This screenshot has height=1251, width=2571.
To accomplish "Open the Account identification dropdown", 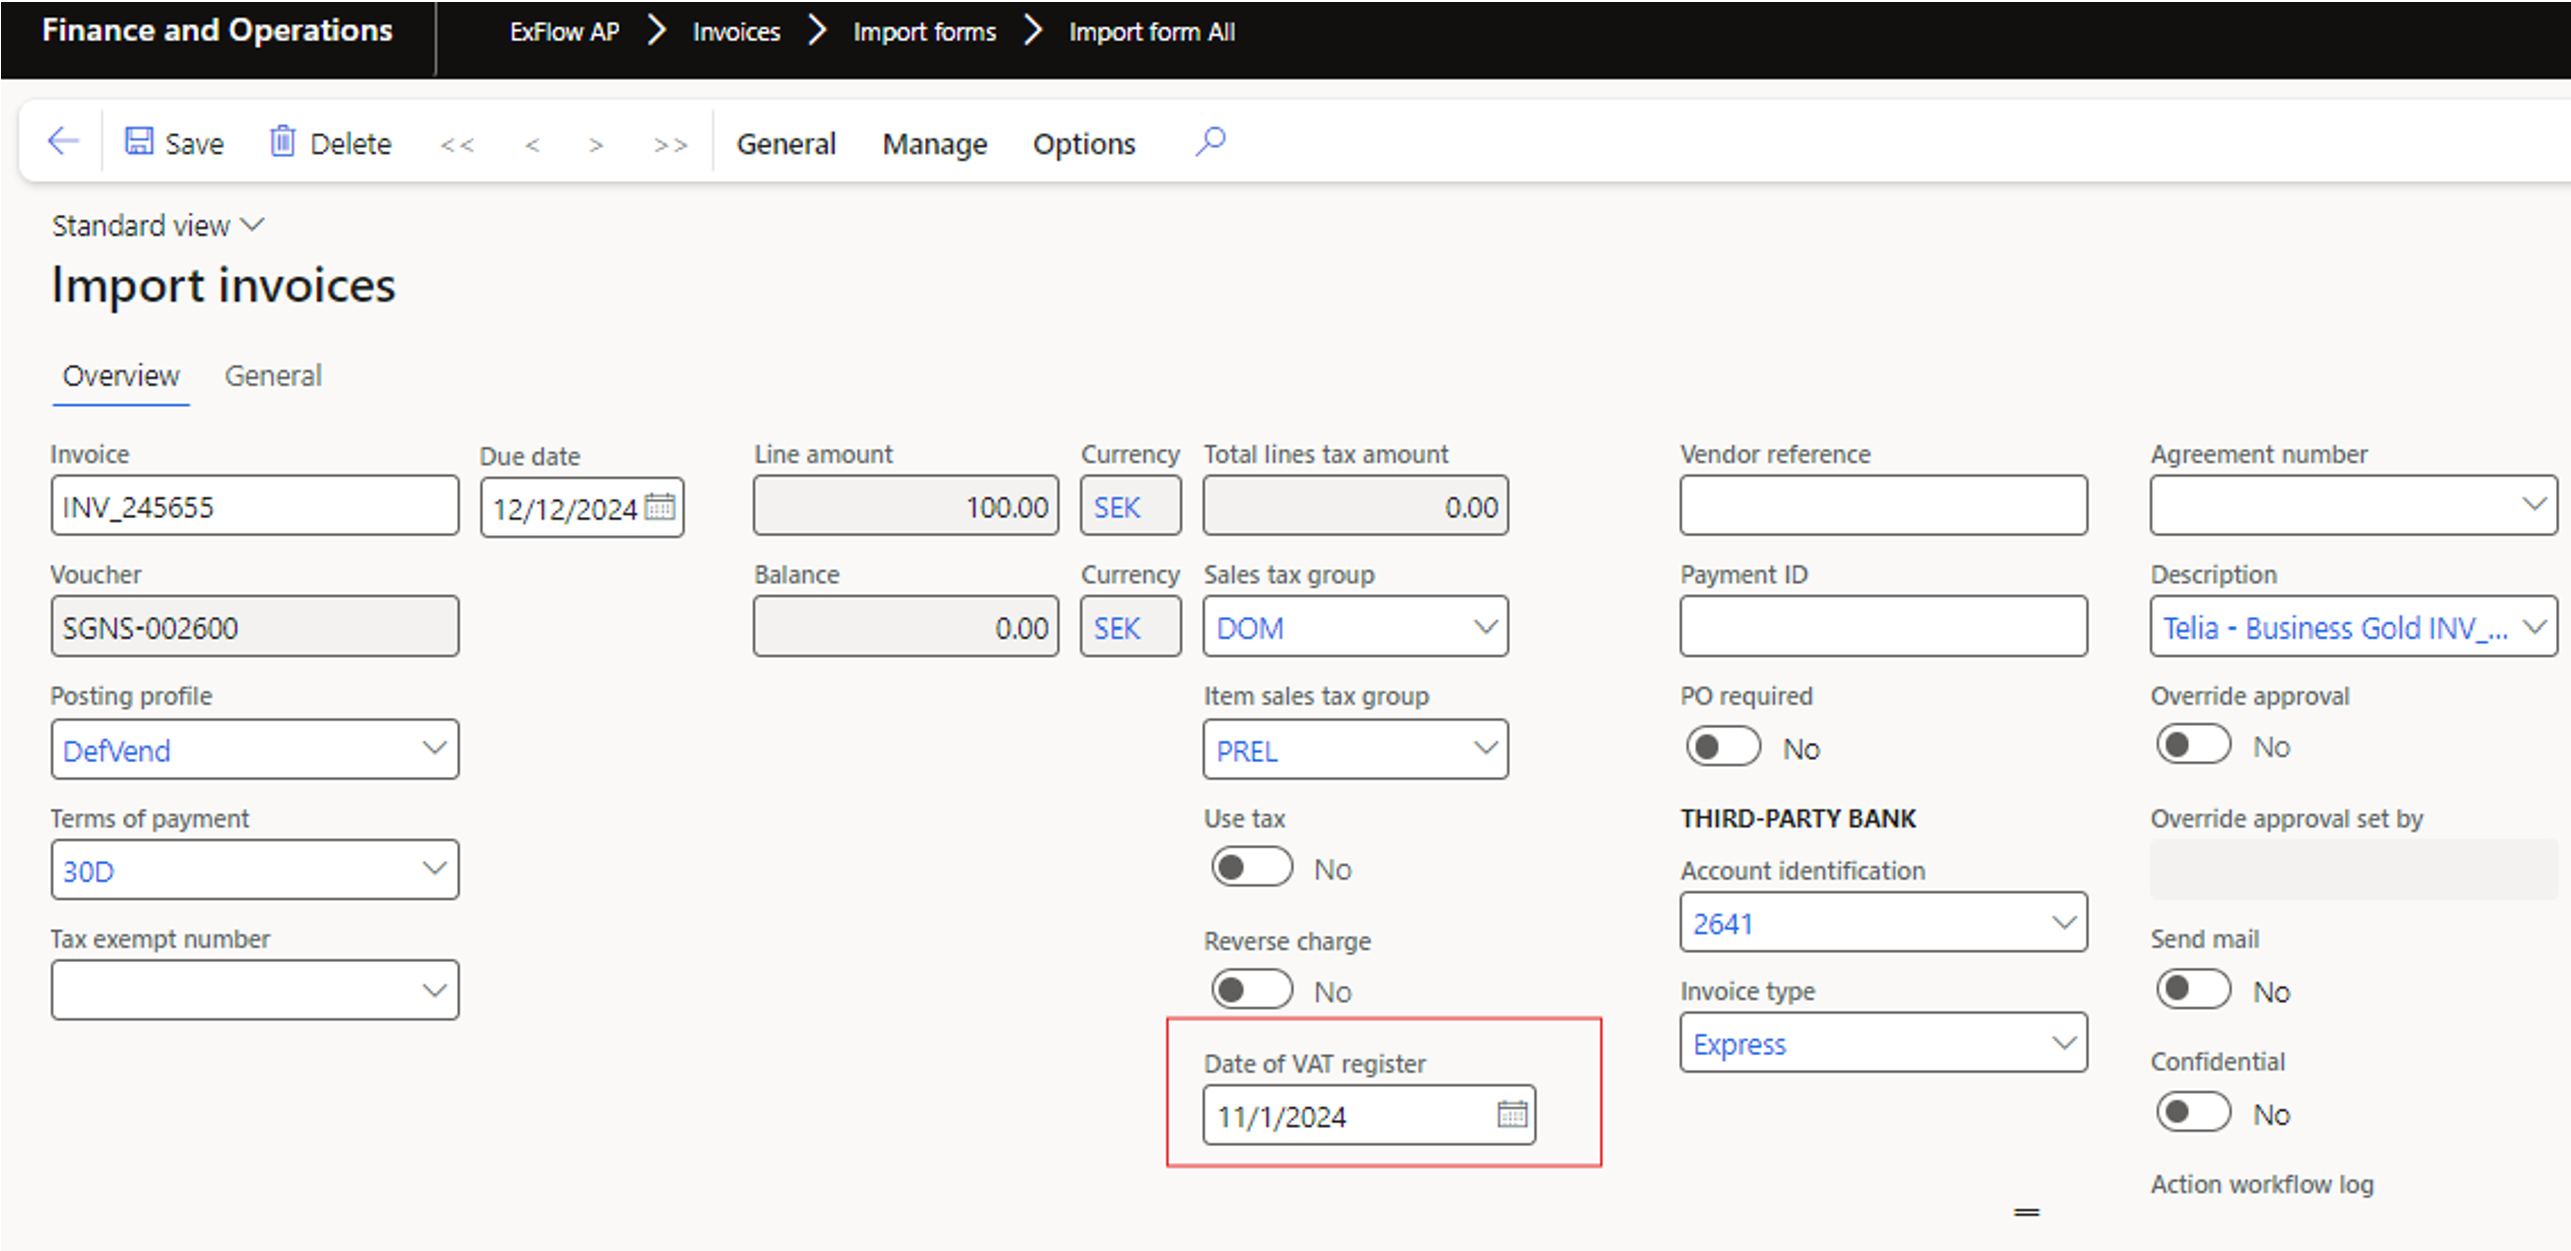I will pyautogui.click(x=2064, y=922).
